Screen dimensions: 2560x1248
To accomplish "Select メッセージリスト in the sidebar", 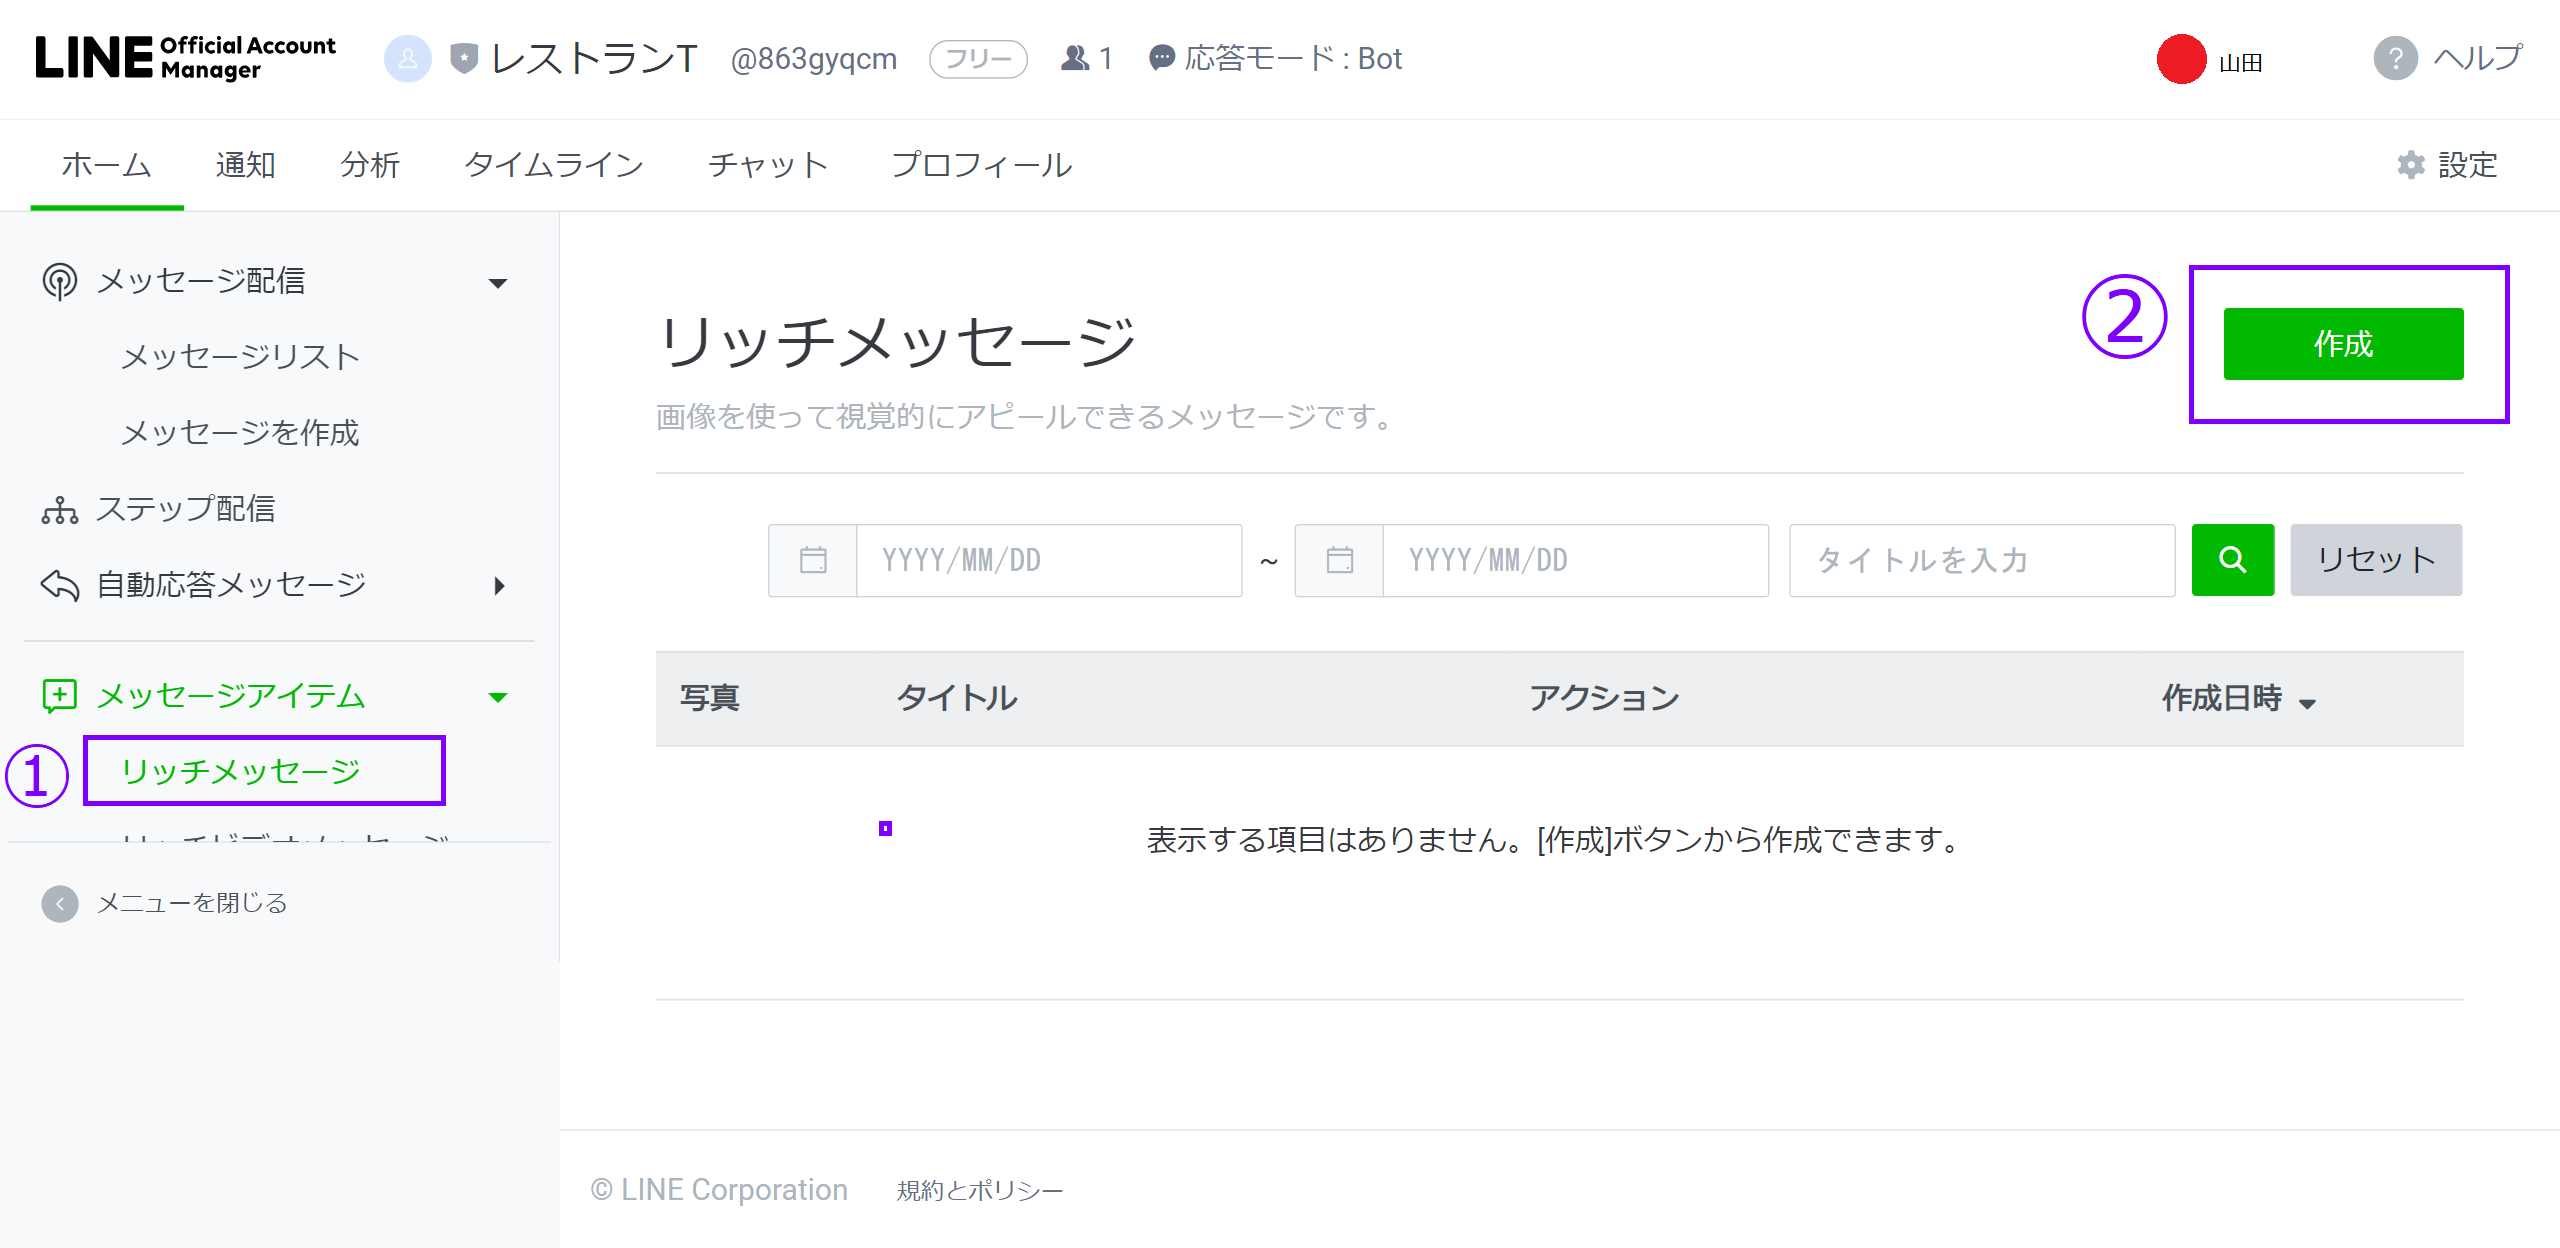I will click(240, 357).
